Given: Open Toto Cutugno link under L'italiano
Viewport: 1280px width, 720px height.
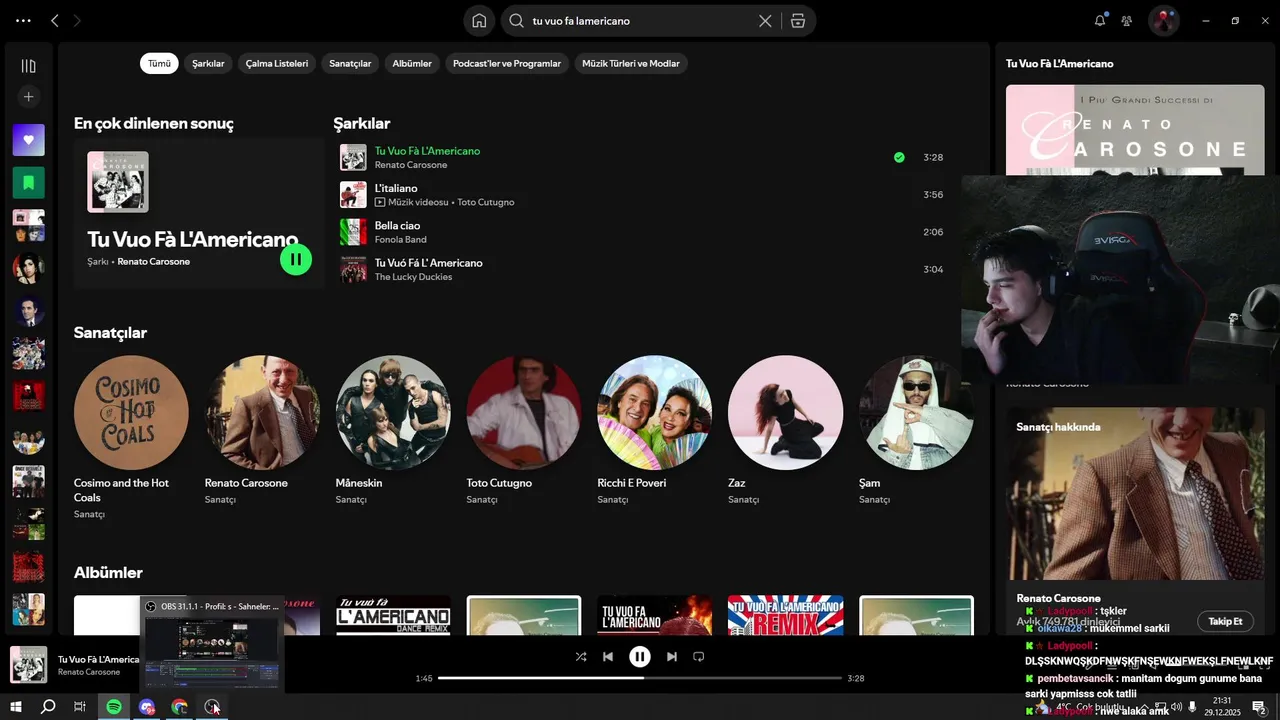Looking at the screenshot, I should point(485,202).
